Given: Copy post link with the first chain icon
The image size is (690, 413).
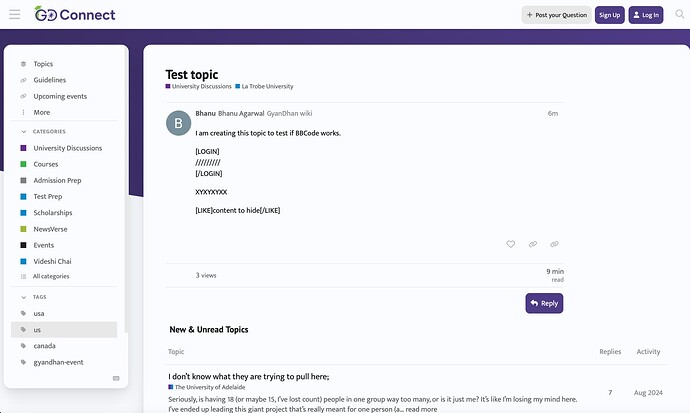Looking at the screenshot, I should (532, 244).
